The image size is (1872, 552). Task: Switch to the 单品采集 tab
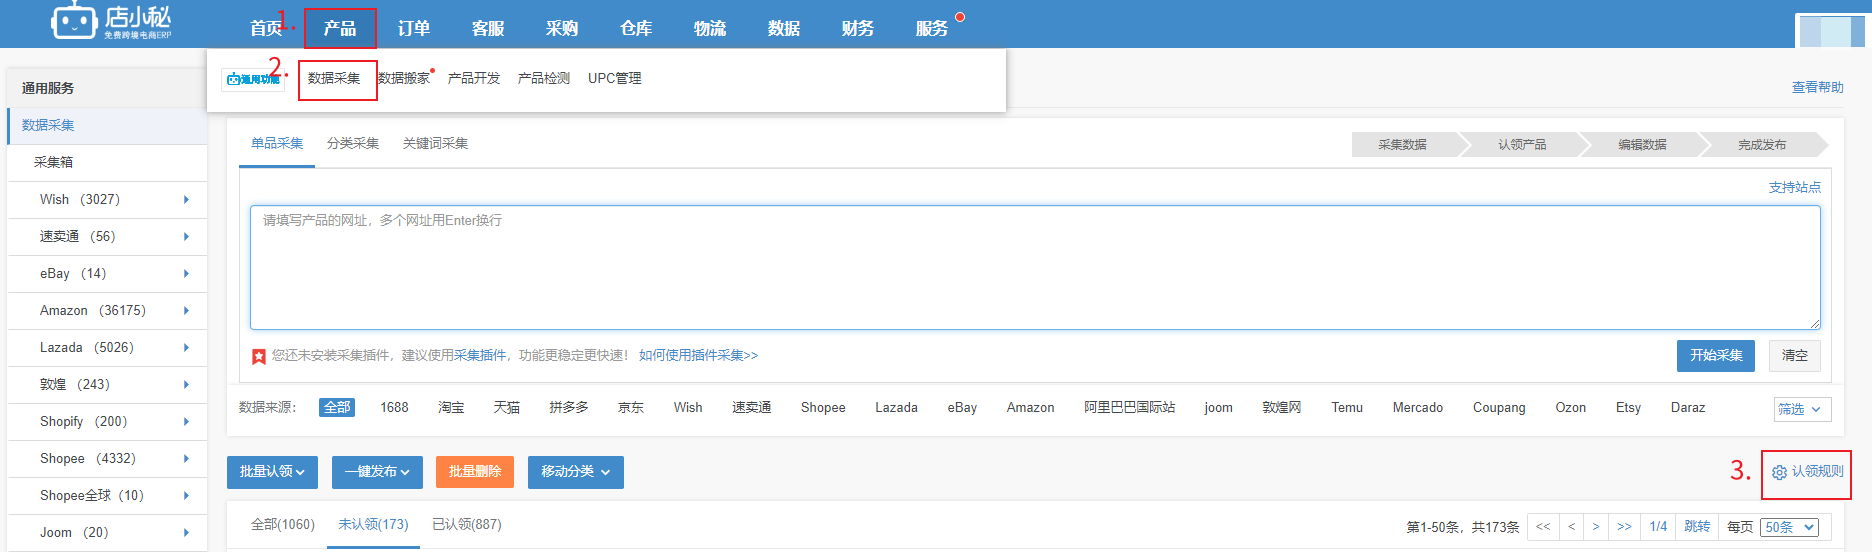coord(277,144)
